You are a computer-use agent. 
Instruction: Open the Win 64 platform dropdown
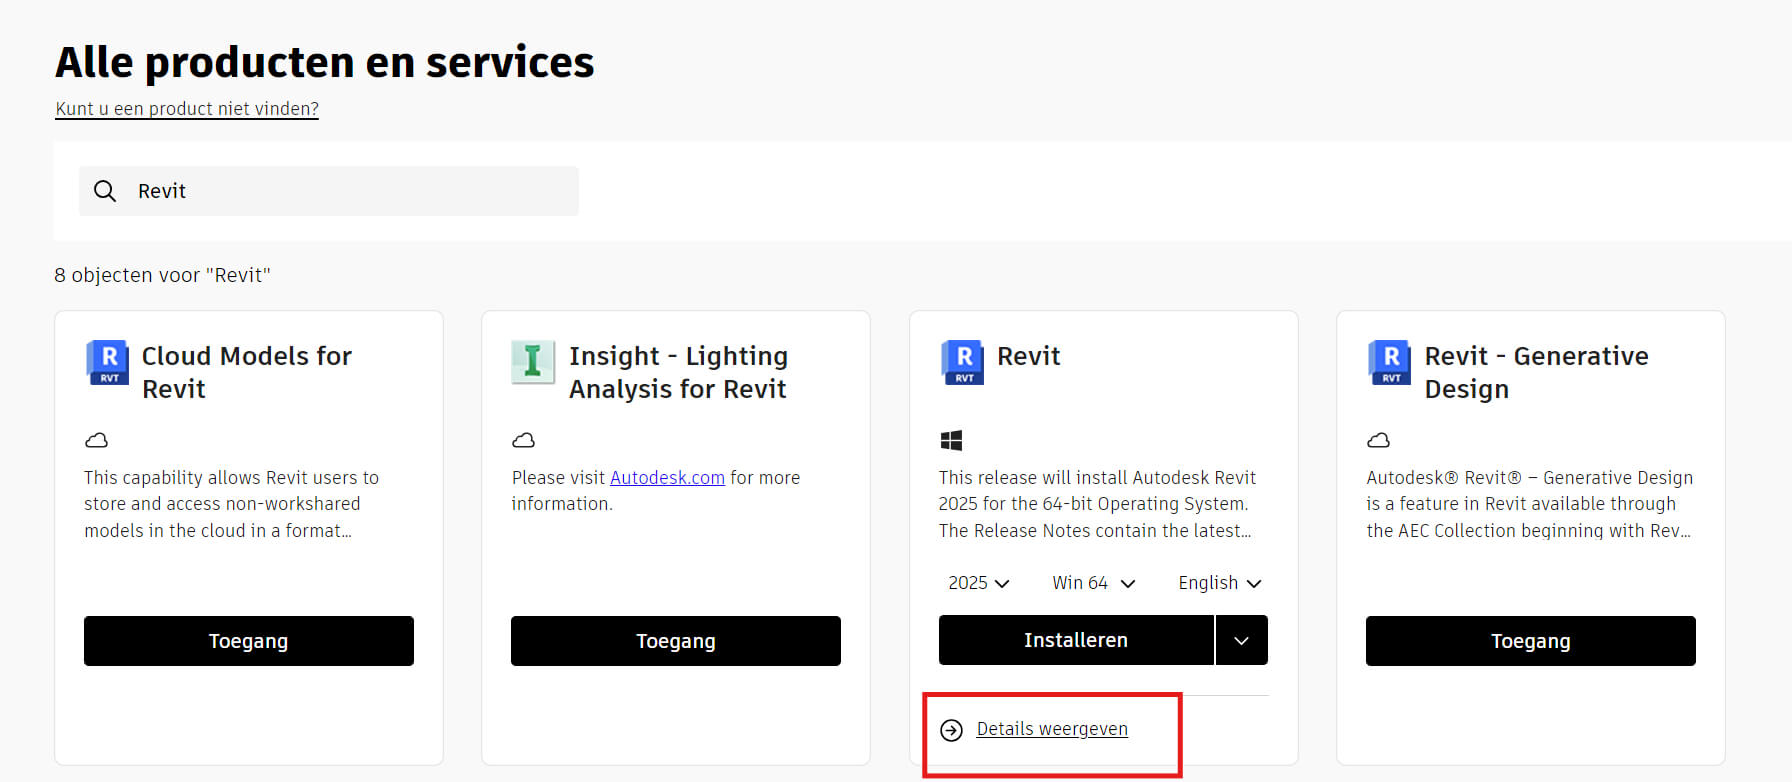pos(1093,583)
